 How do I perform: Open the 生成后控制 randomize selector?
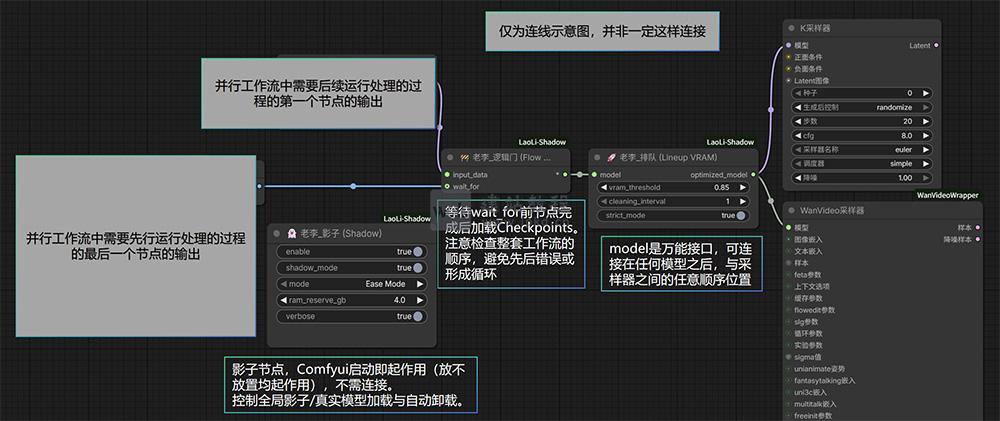coord(861,107)
